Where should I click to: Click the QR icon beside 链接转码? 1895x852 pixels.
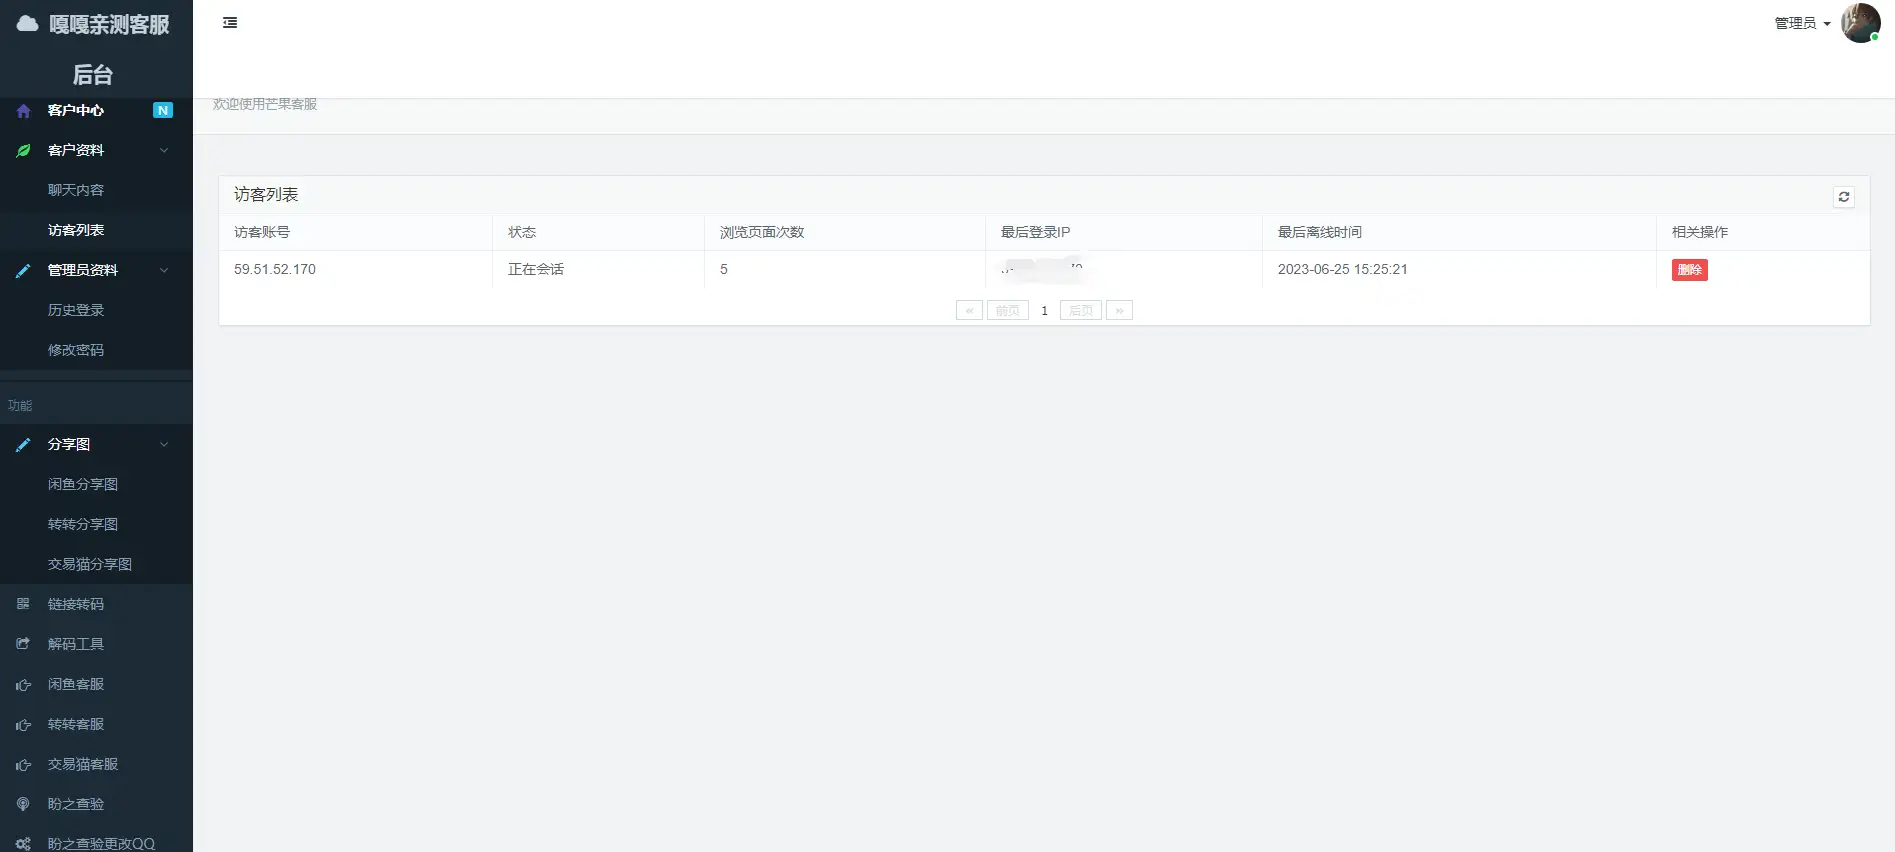tap(23, 604)
